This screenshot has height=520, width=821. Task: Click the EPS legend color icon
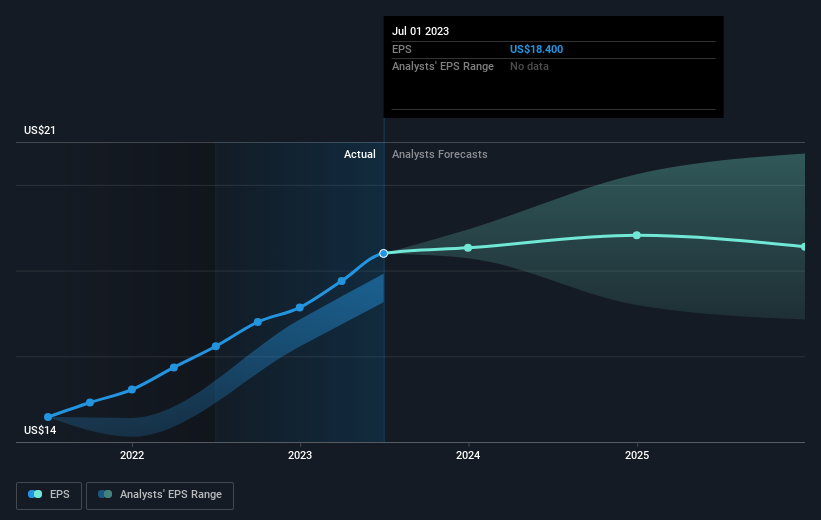point(35,494)
